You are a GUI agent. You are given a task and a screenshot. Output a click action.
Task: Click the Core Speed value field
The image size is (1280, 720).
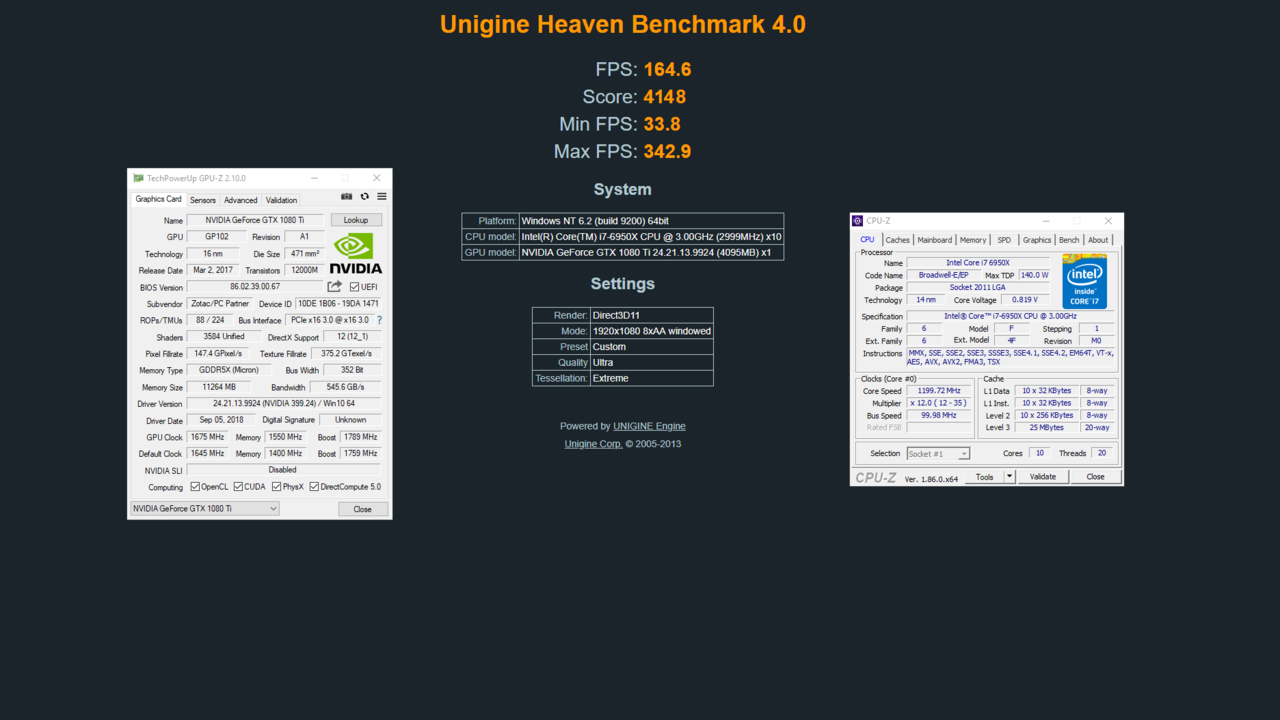(939, 391)
